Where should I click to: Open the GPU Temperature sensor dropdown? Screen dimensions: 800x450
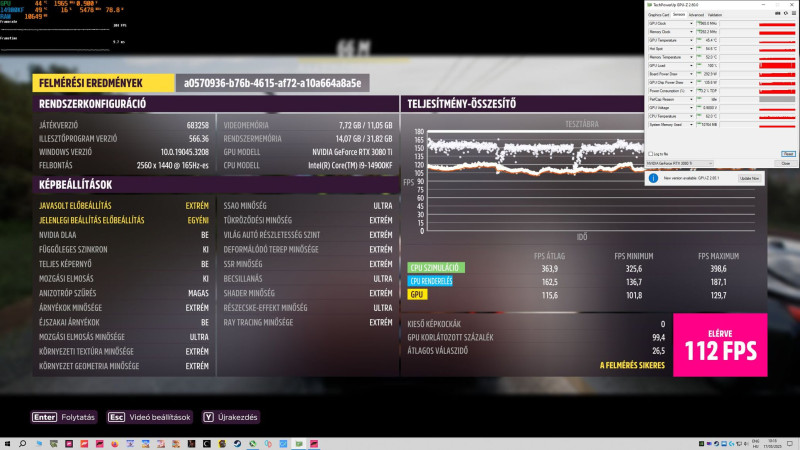coord(691,40)
